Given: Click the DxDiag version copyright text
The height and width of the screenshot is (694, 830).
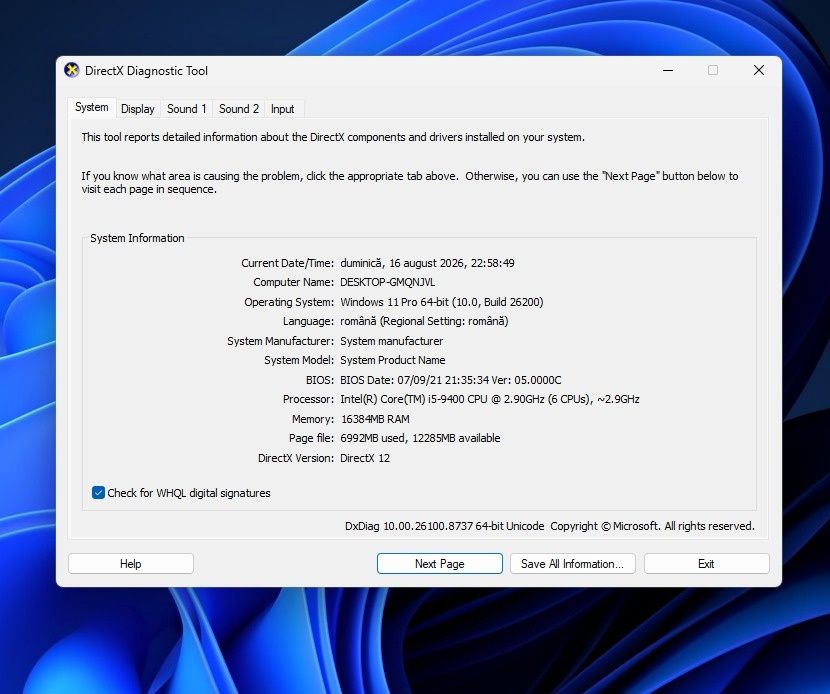Looking at the screenshot, I should coord(550,526).
